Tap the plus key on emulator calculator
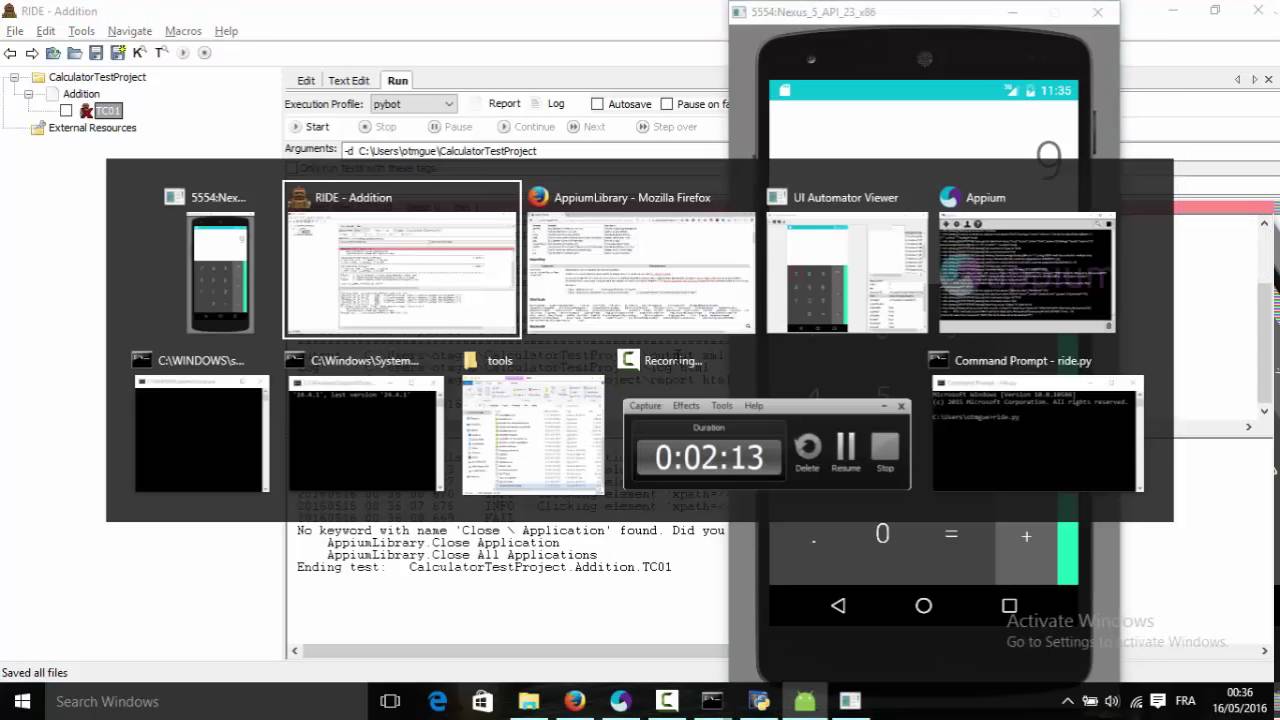Screen dimensions: 1280x720 [1026, 536]
